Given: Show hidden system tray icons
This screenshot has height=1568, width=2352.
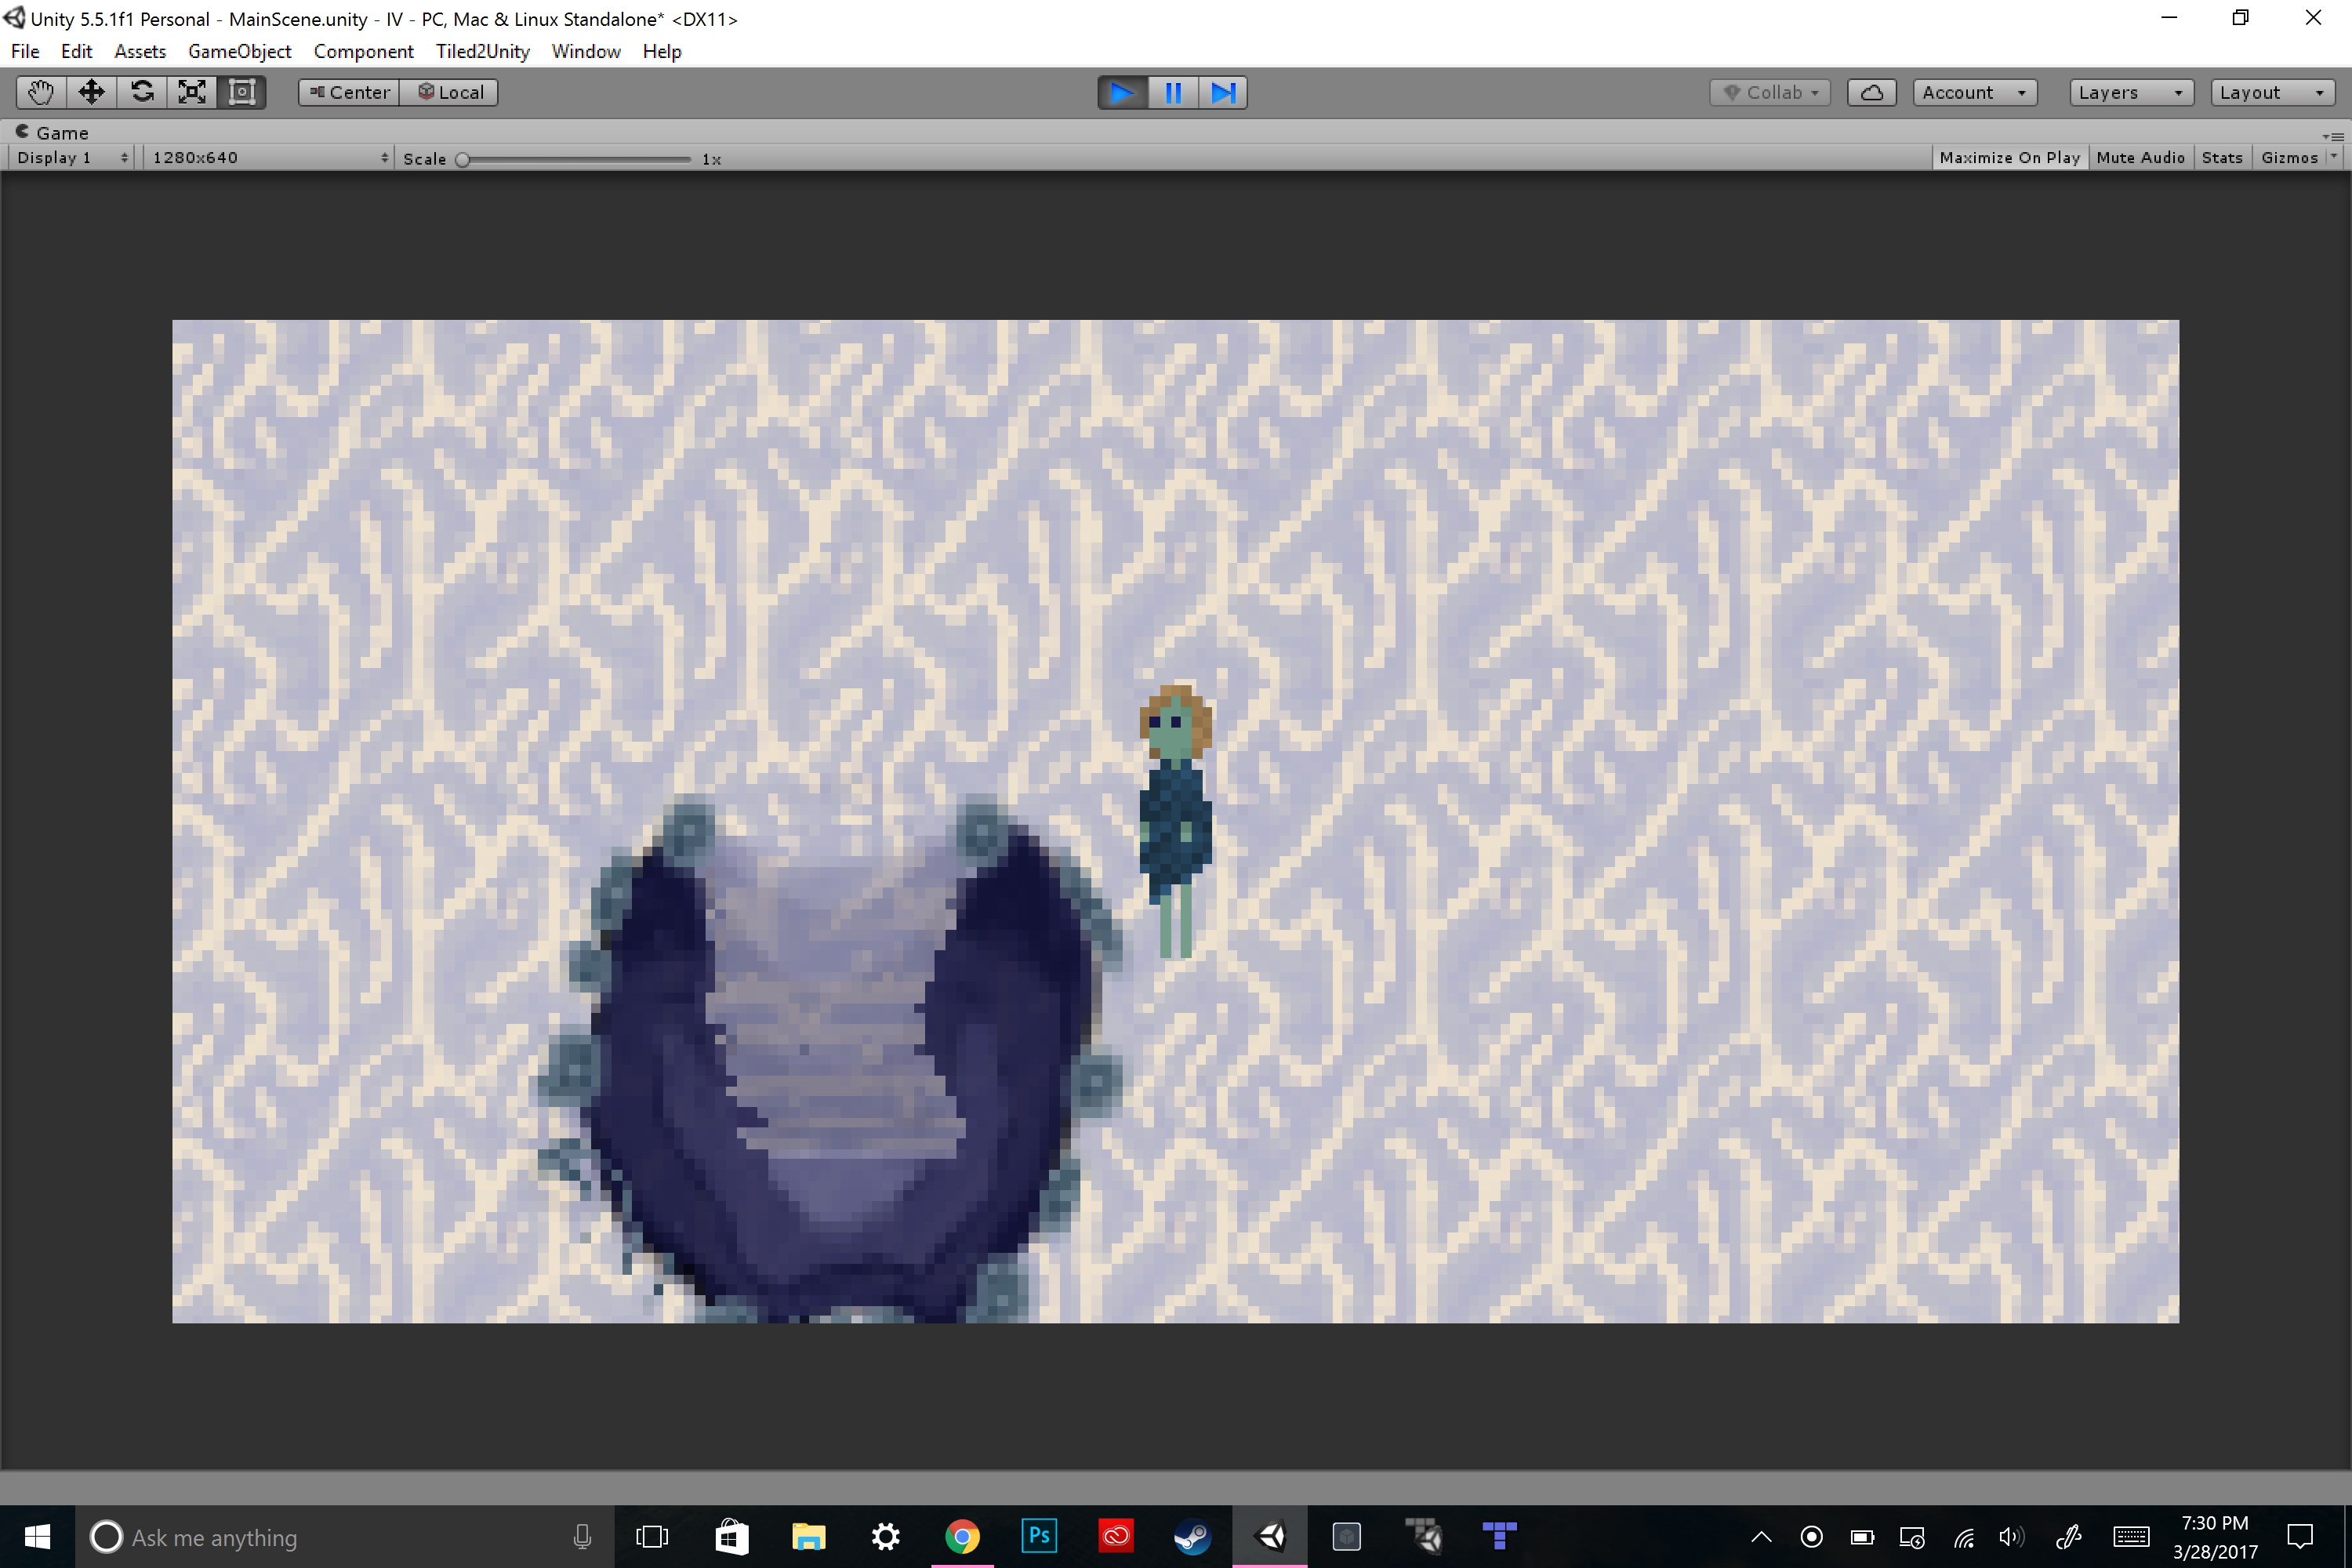Looking at the screenshot, I should (x=1762, y=1538).
